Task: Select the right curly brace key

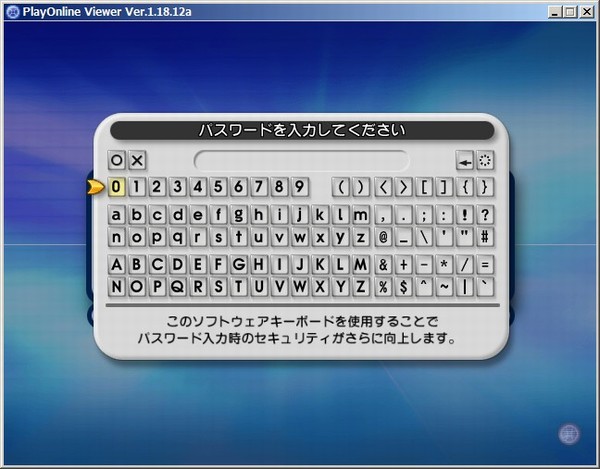Action: click(485, 187)
